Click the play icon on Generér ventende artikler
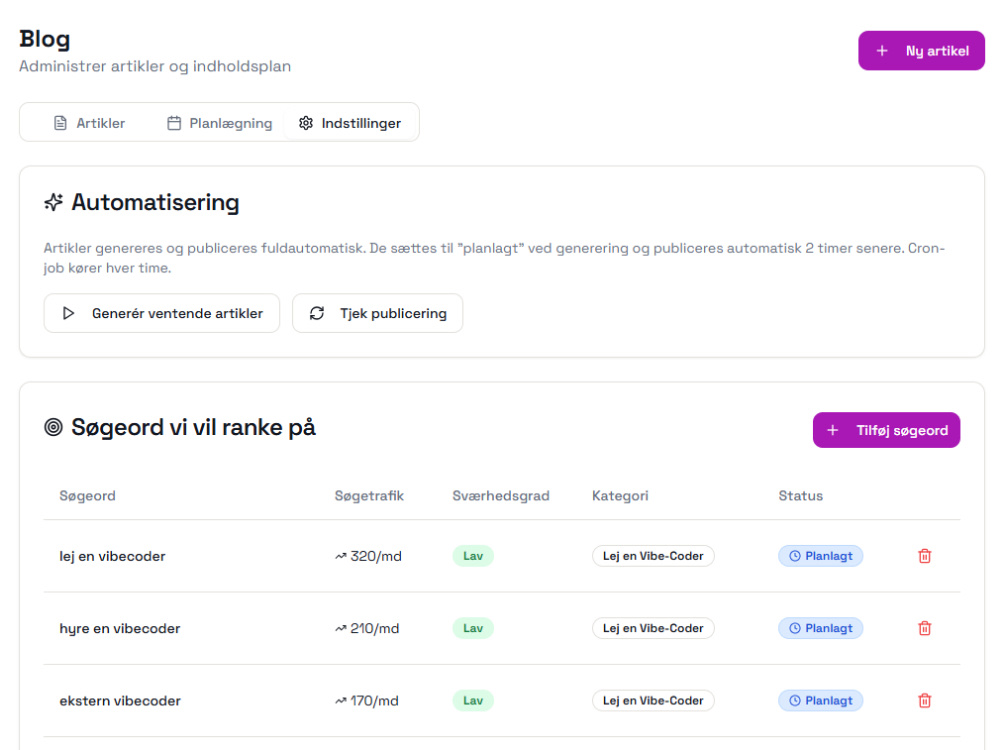The height and width of the screenshot is (750, 1000). 68,313
